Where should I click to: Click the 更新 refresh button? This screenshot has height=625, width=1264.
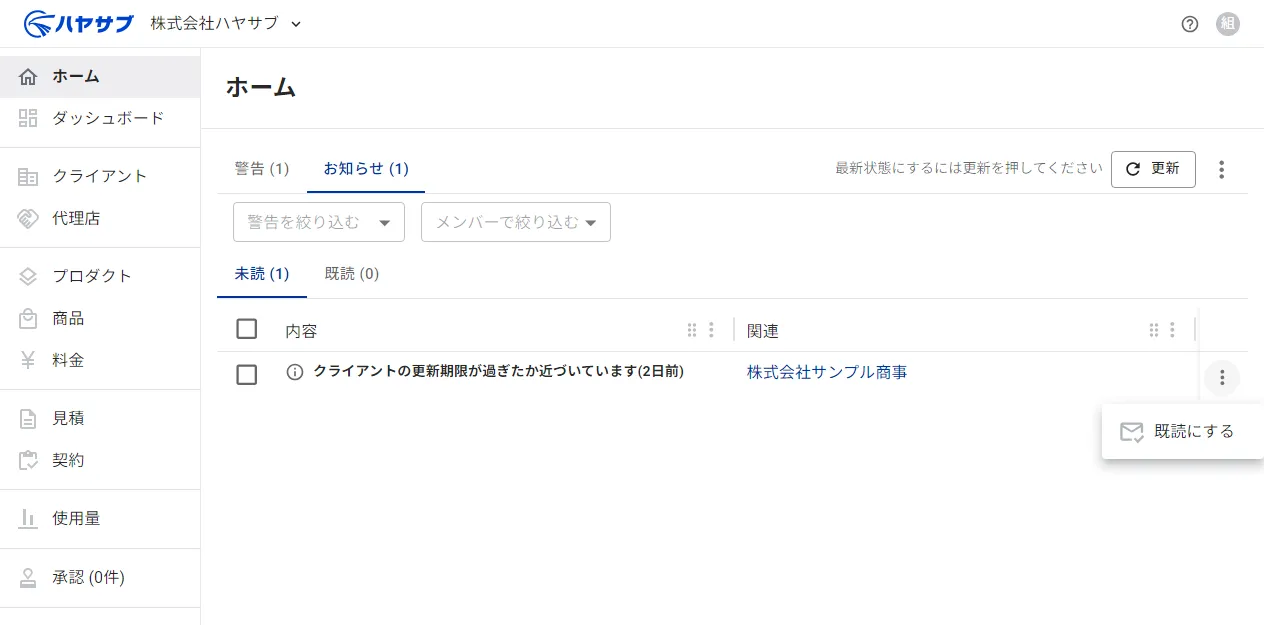point(1153,169)
